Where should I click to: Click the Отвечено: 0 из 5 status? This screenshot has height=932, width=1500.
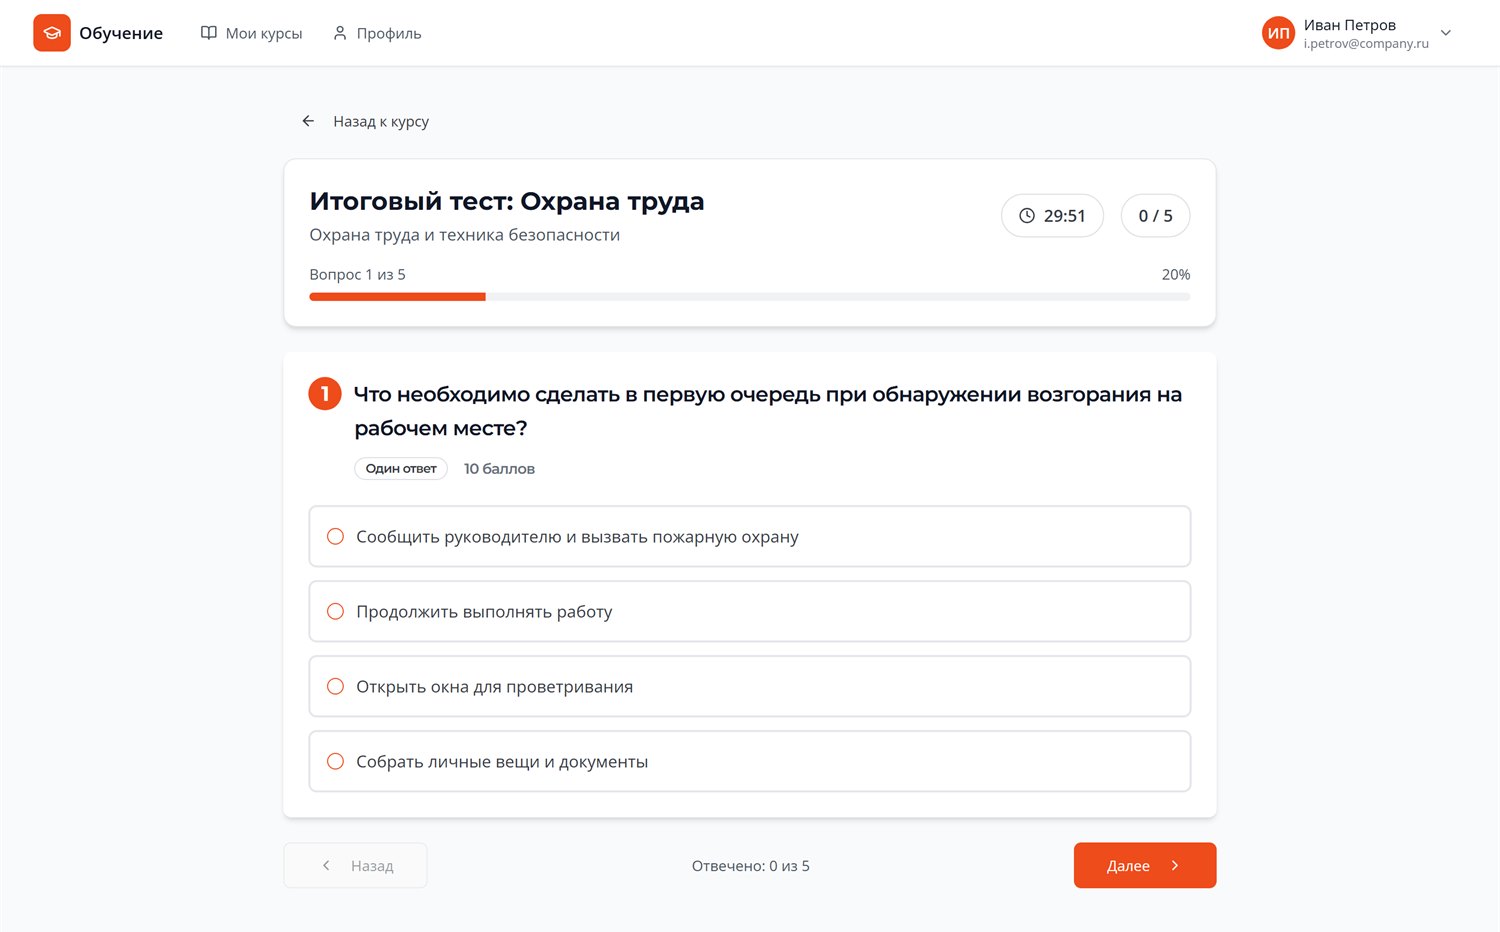click(x=751, y=866)
